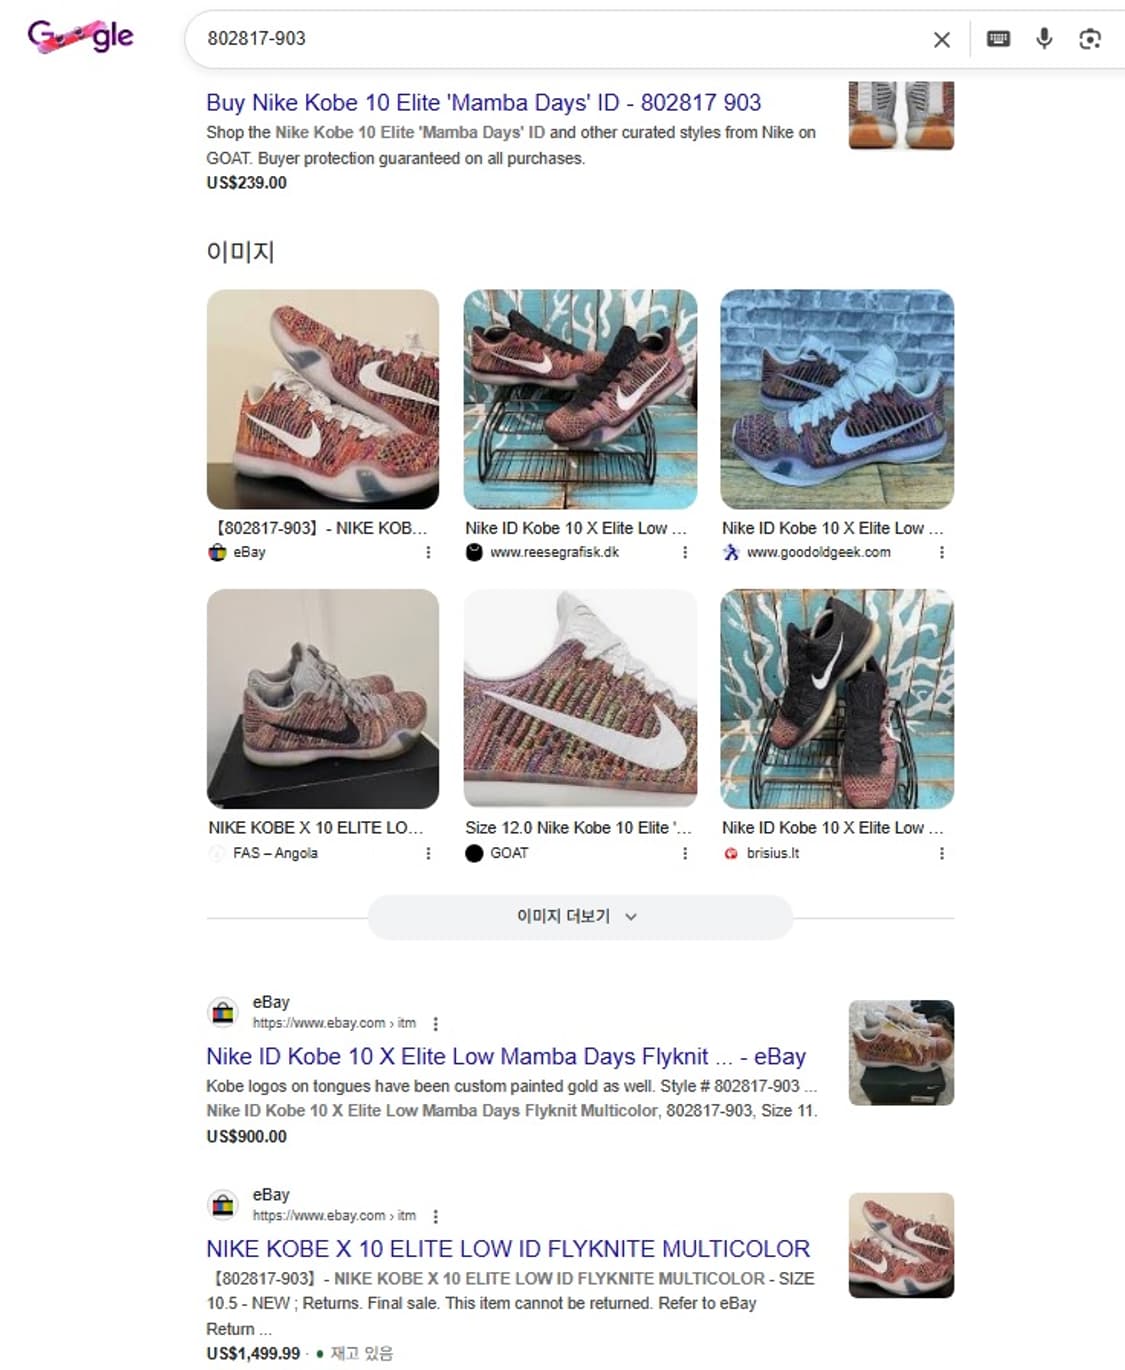Open Google Lens image search icon

click(x=1090, y=39)
